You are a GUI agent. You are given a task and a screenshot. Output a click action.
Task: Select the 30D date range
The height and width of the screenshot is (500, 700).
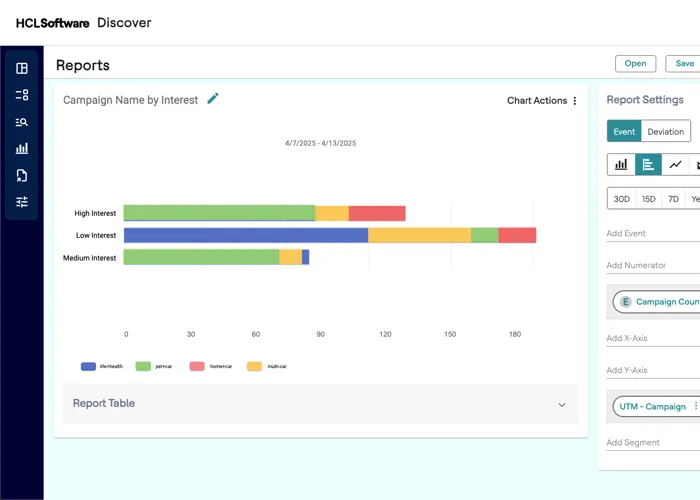[621, 199]
